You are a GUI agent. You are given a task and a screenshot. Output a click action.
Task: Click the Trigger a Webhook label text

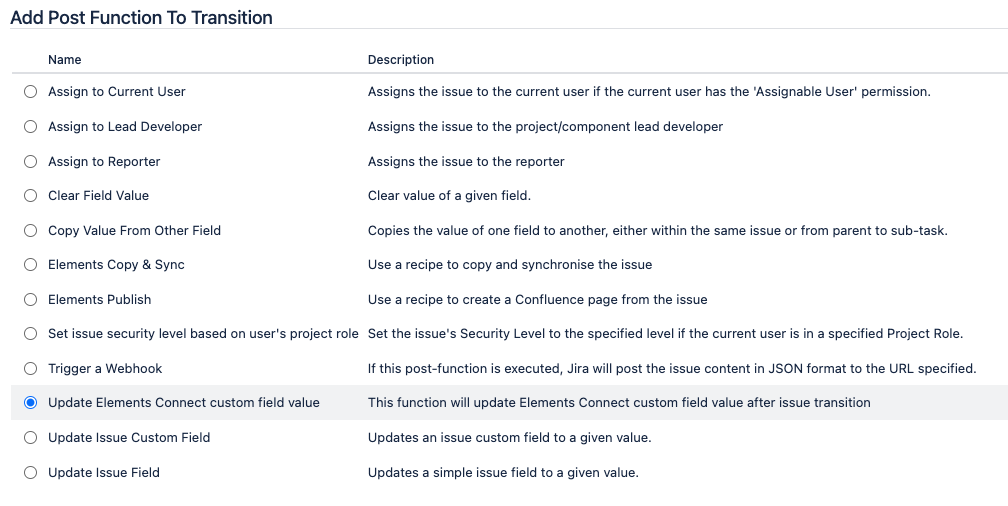(x=105, y=369)
